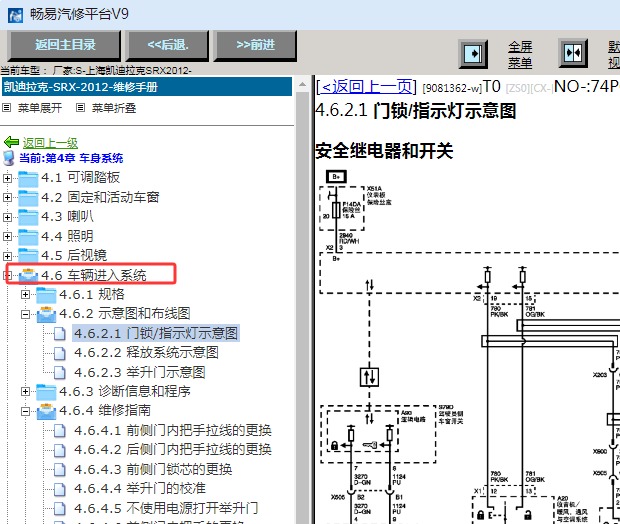This screenshot has width=620, height=524.
Task: Click the page icon of 4.6.4.2
Action: (59, 450)
